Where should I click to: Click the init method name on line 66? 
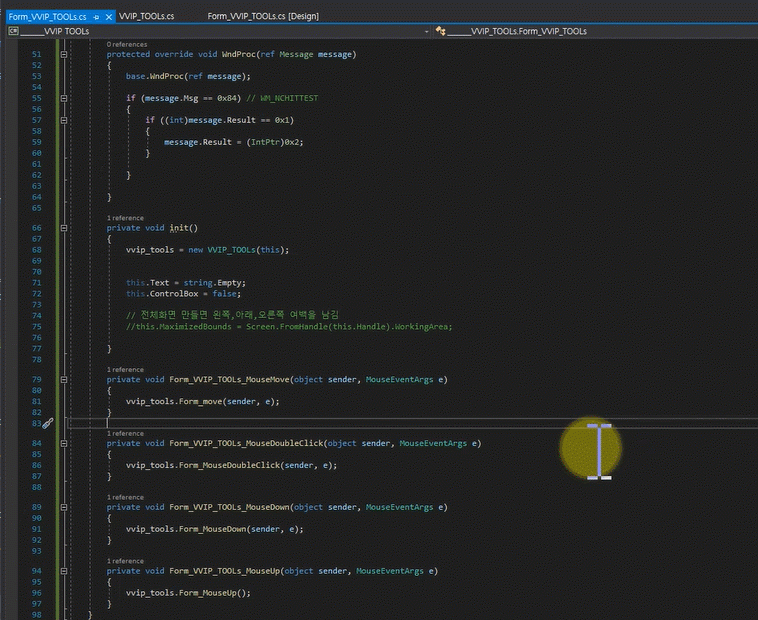[179, 228]
